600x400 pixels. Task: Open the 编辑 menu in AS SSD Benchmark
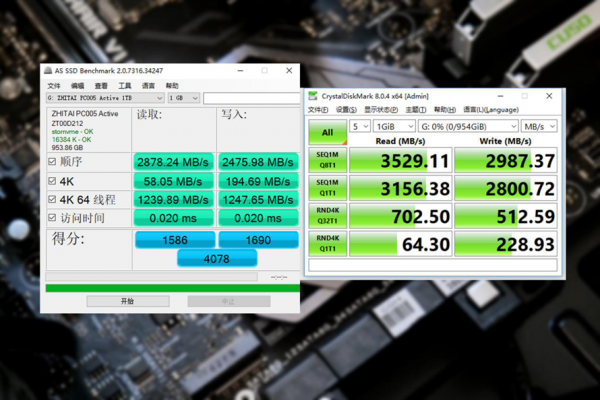(78, 86)
